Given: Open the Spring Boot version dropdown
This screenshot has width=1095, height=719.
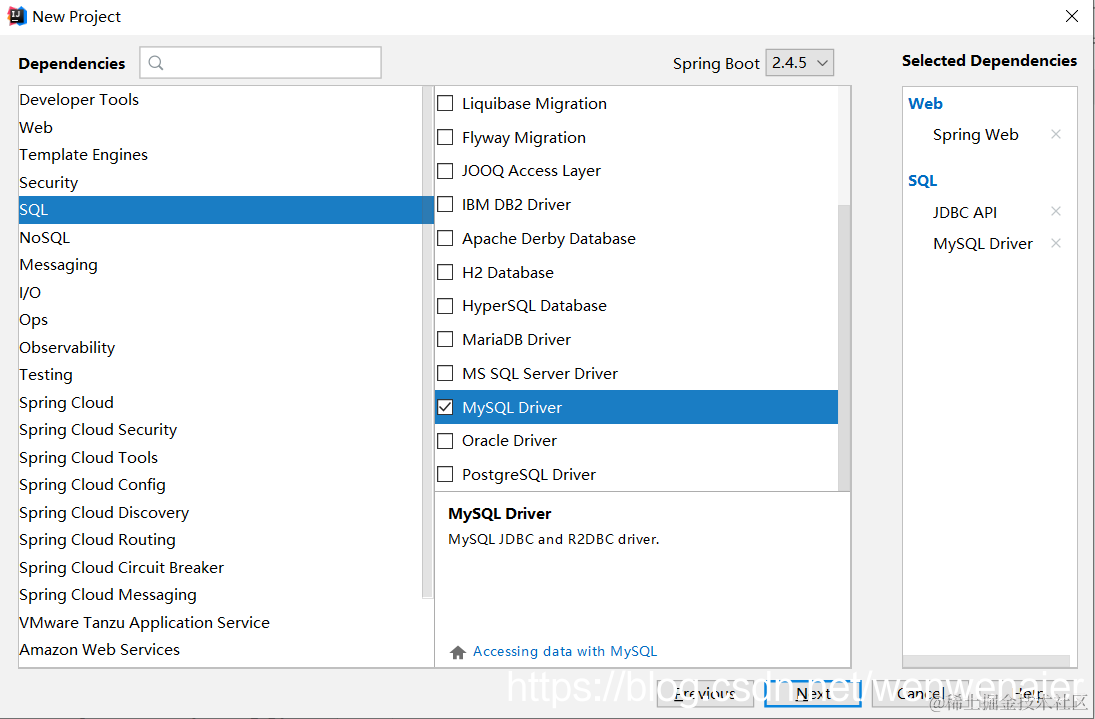Looking at the screenshot, I should (x=800, y=63).
